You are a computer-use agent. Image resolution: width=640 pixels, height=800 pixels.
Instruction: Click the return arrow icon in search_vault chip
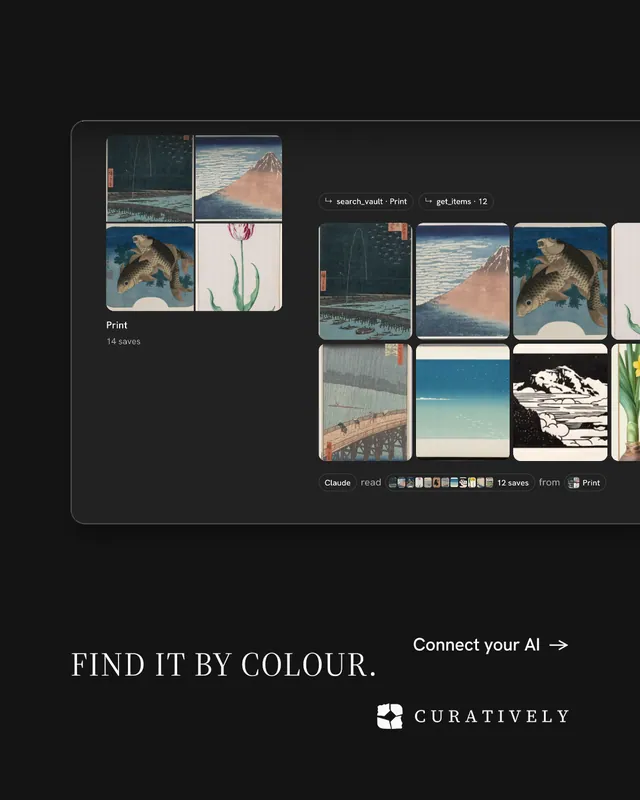pyautogui.click(x=328, y=201)
